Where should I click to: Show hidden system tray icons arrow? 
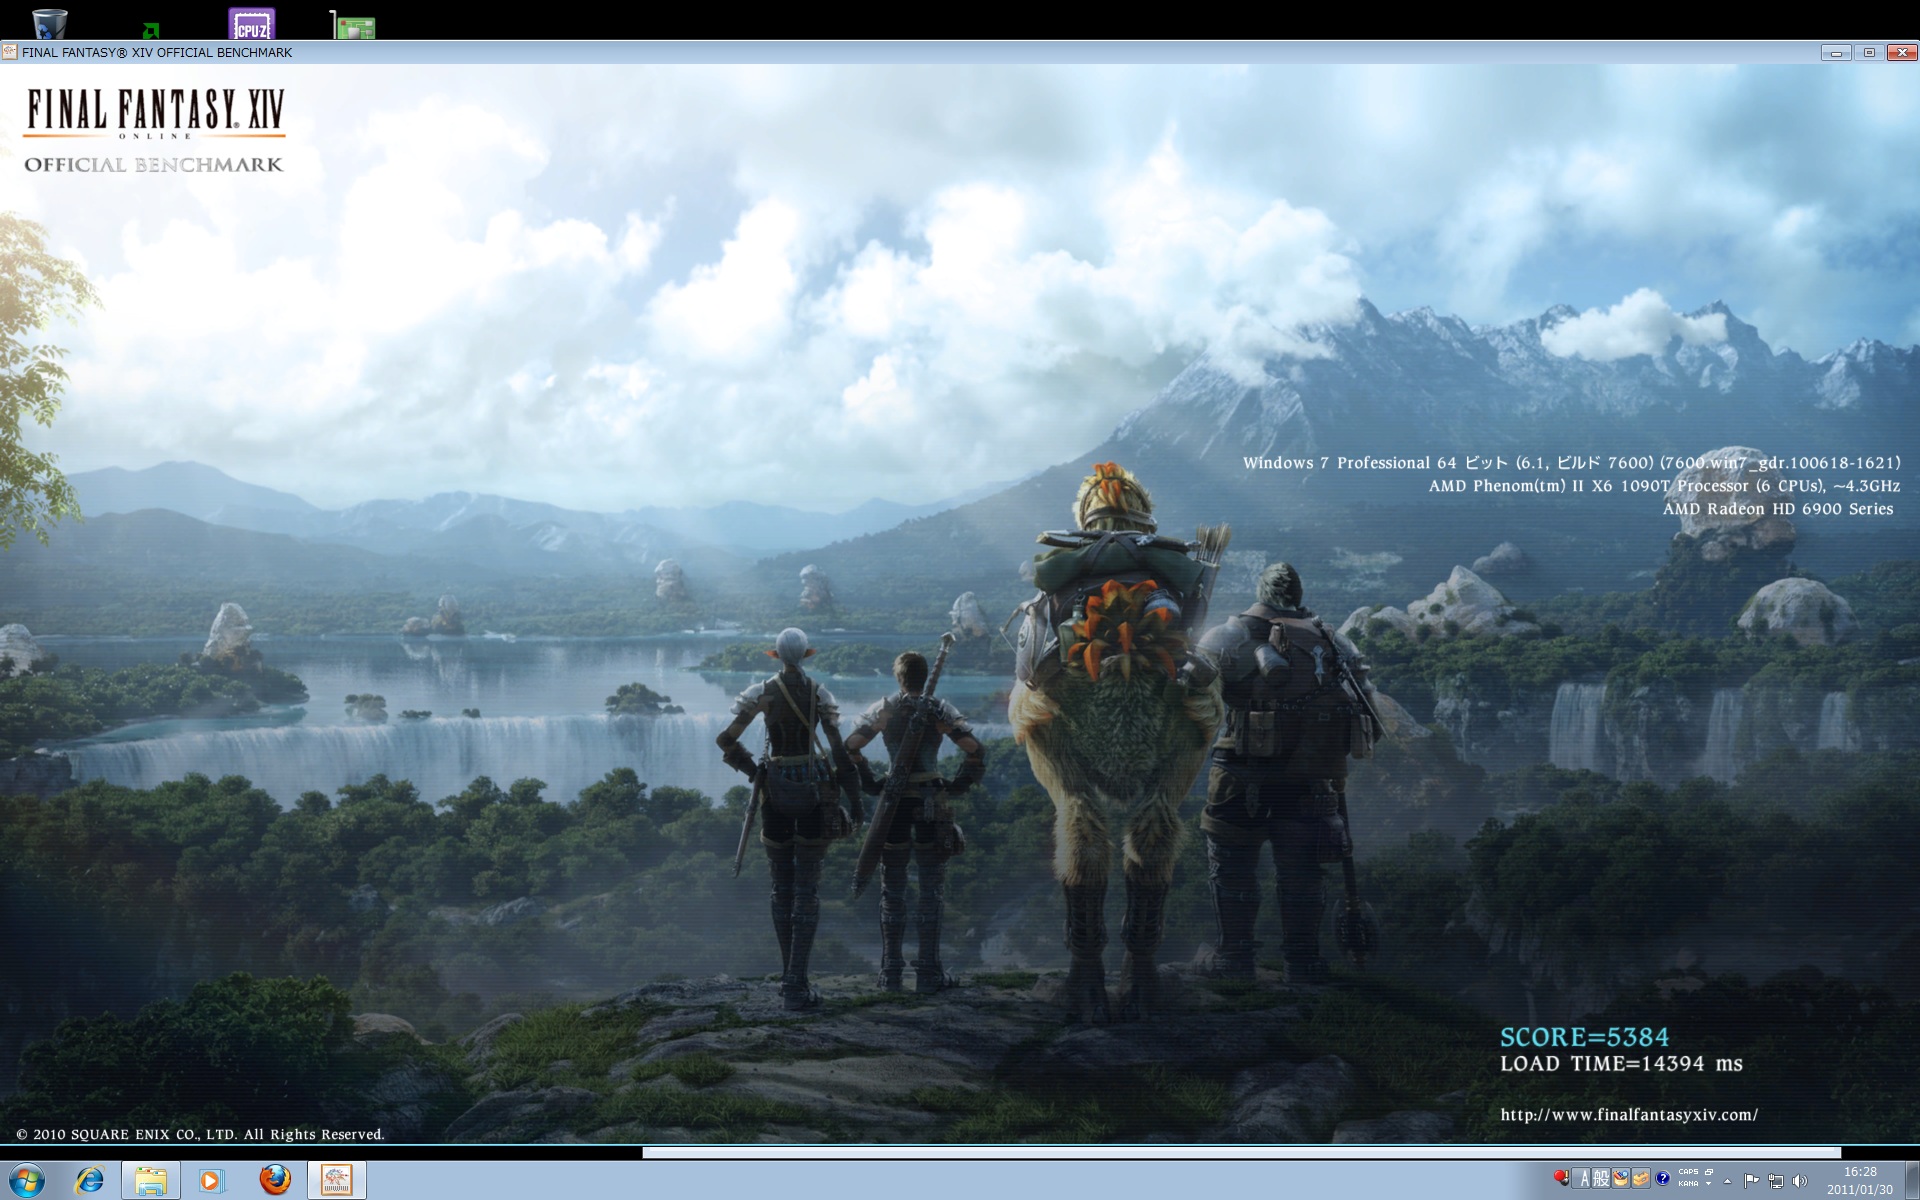(1727, 1181)
